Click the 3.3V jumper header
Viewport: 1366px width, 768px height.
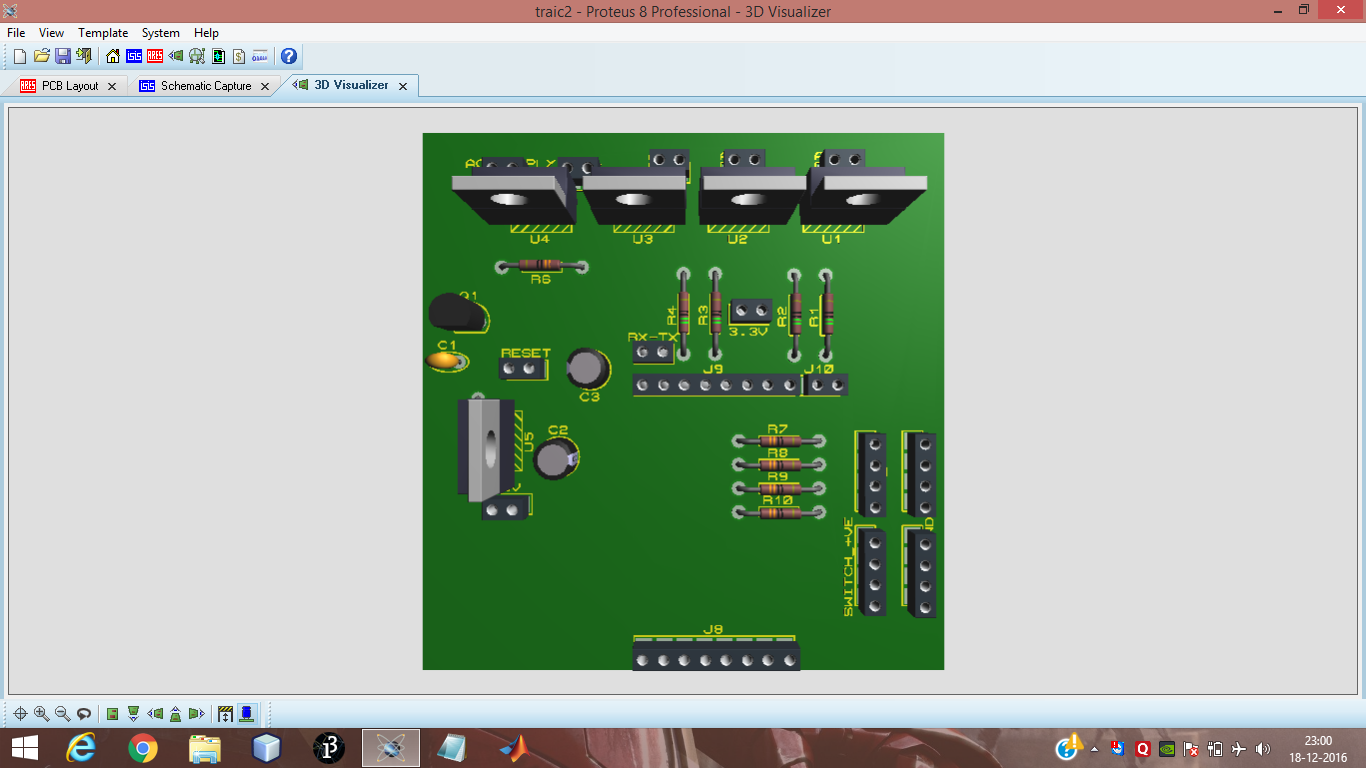pyautogui.click(x=750, y=311)
